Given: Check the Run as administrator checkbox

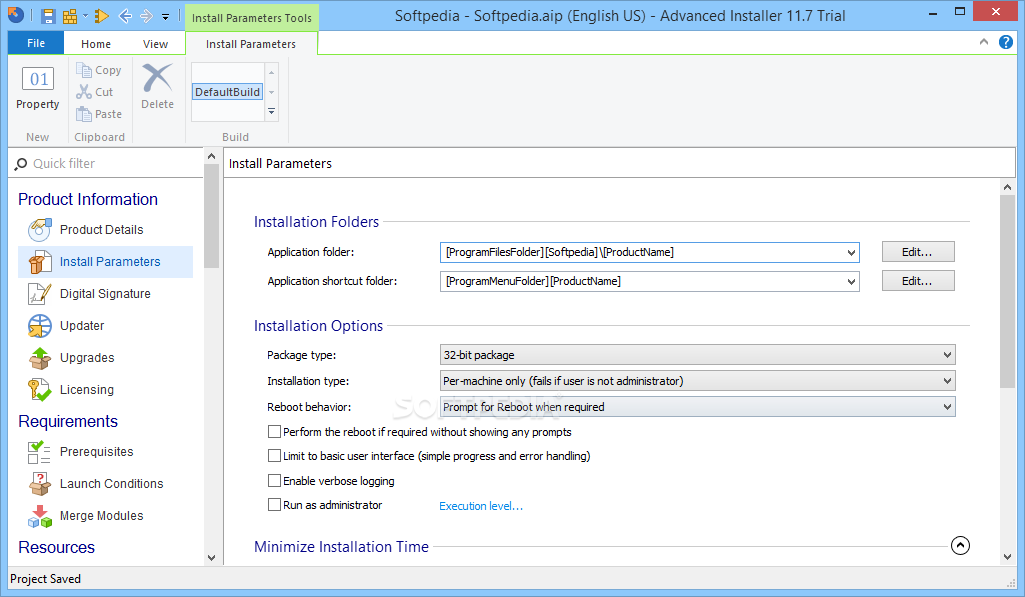Looking at the screenshot, I should click(275, 505).
